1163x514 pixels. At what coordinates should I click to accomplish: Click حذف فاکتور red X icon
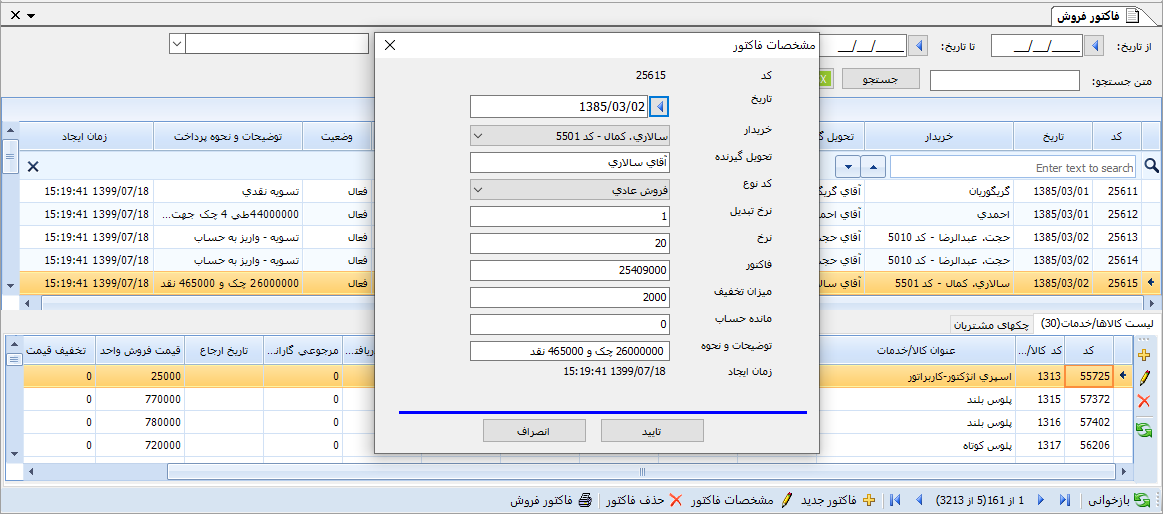tap(676, 501)
